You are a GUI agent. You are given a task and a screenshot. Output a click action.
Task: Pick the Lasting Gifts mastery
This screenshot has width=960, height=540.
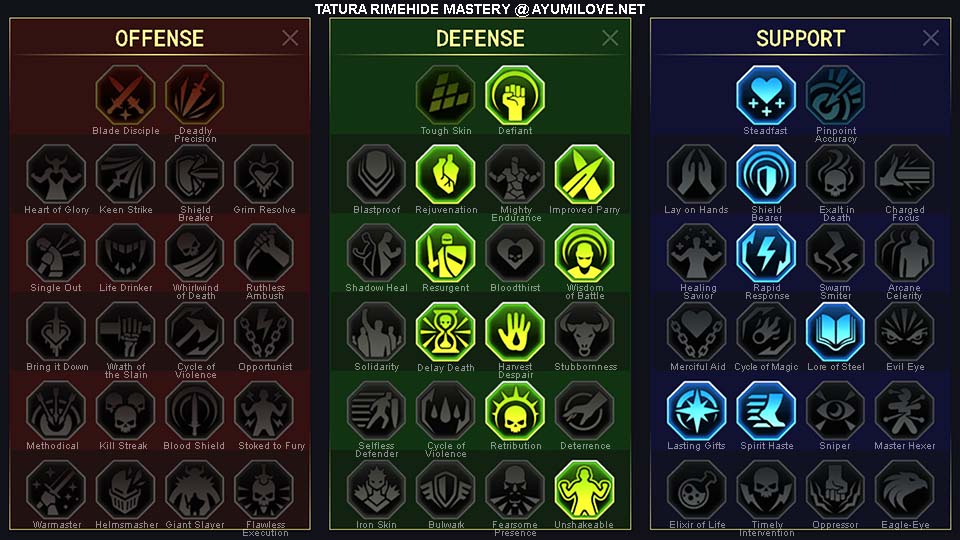click(x=697, y=411)
